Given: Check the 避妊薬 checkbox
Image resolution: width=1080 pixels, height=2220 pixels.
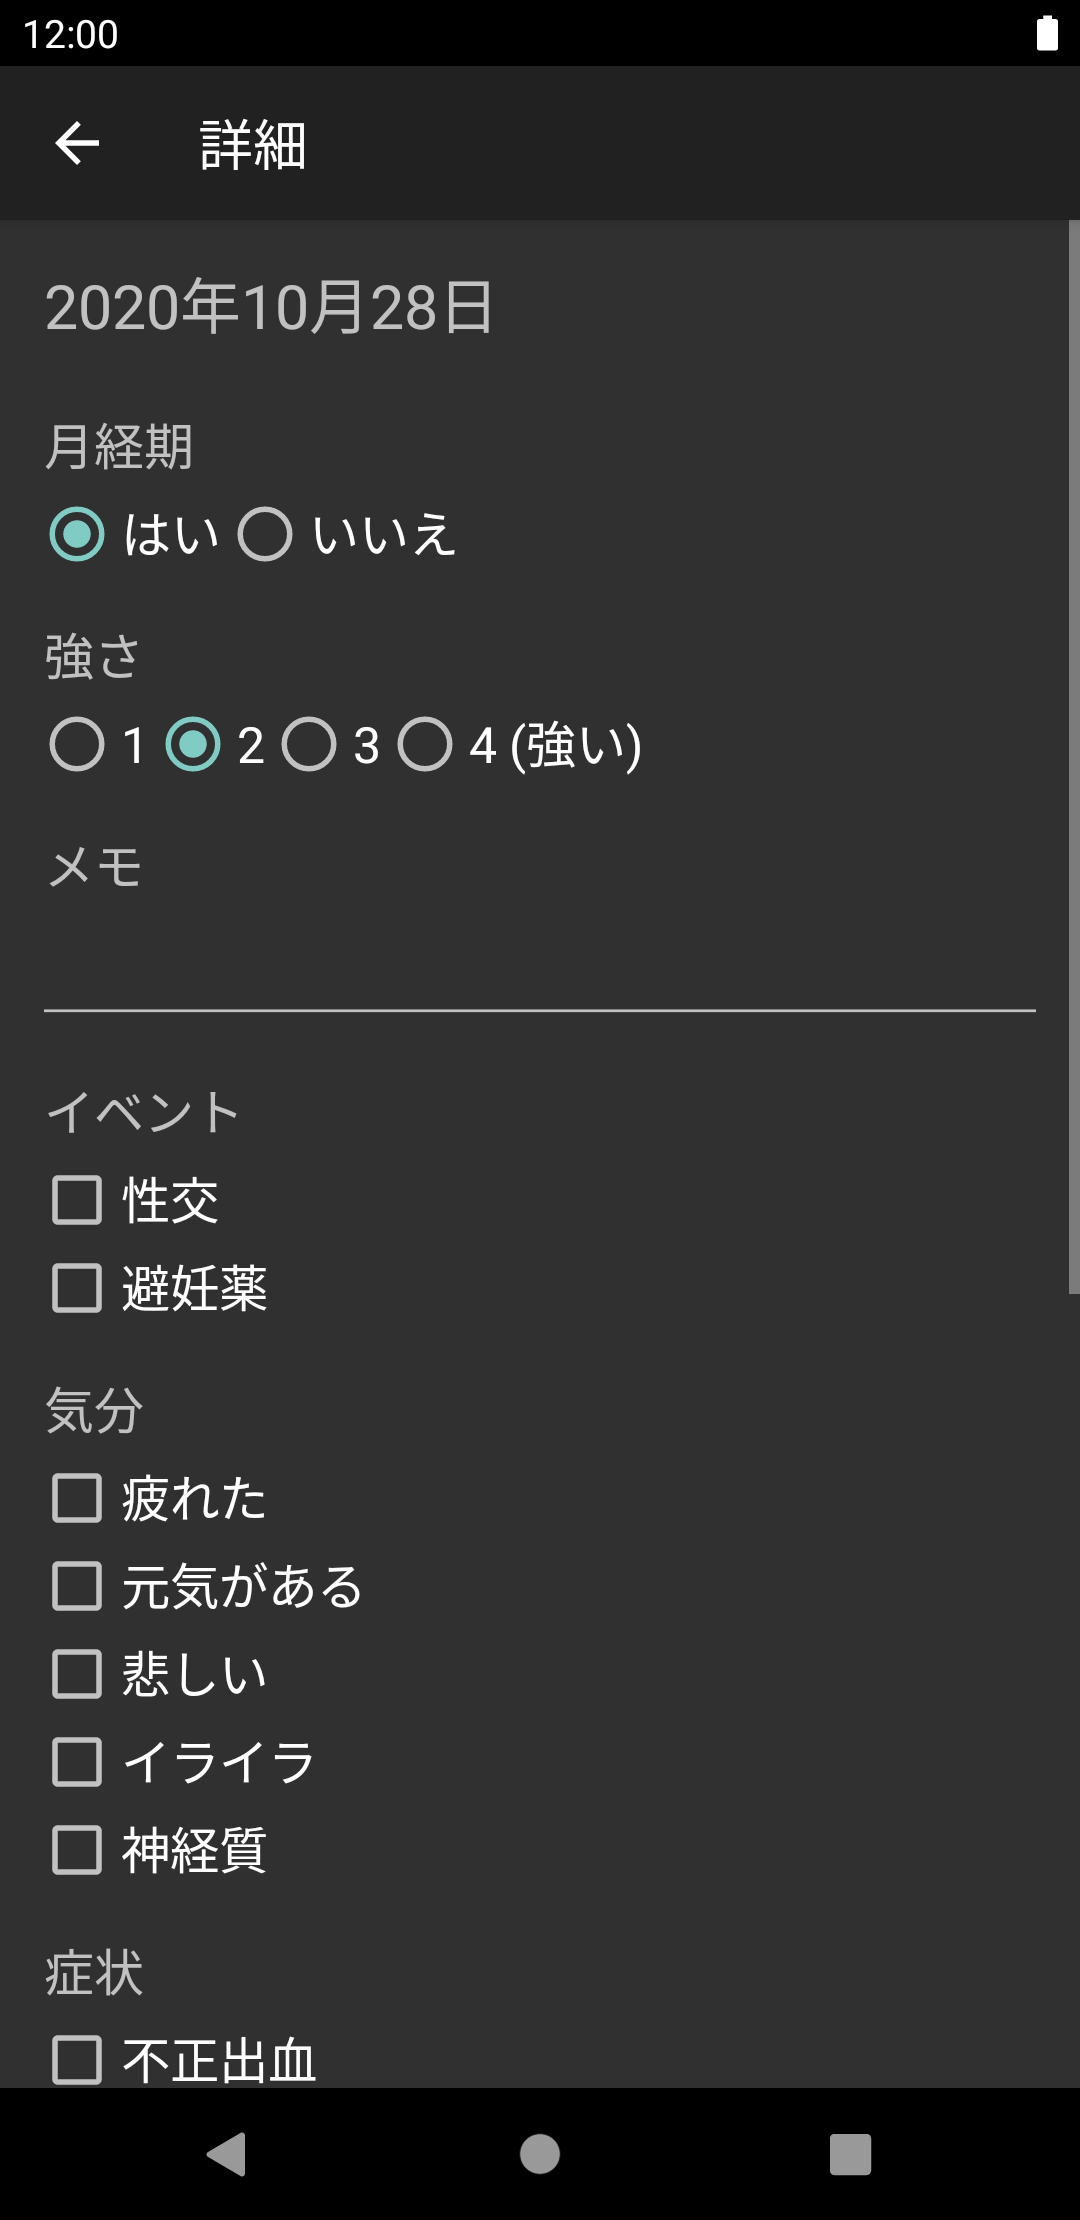Looking at the screenshot, I should tap(77, 1288).
